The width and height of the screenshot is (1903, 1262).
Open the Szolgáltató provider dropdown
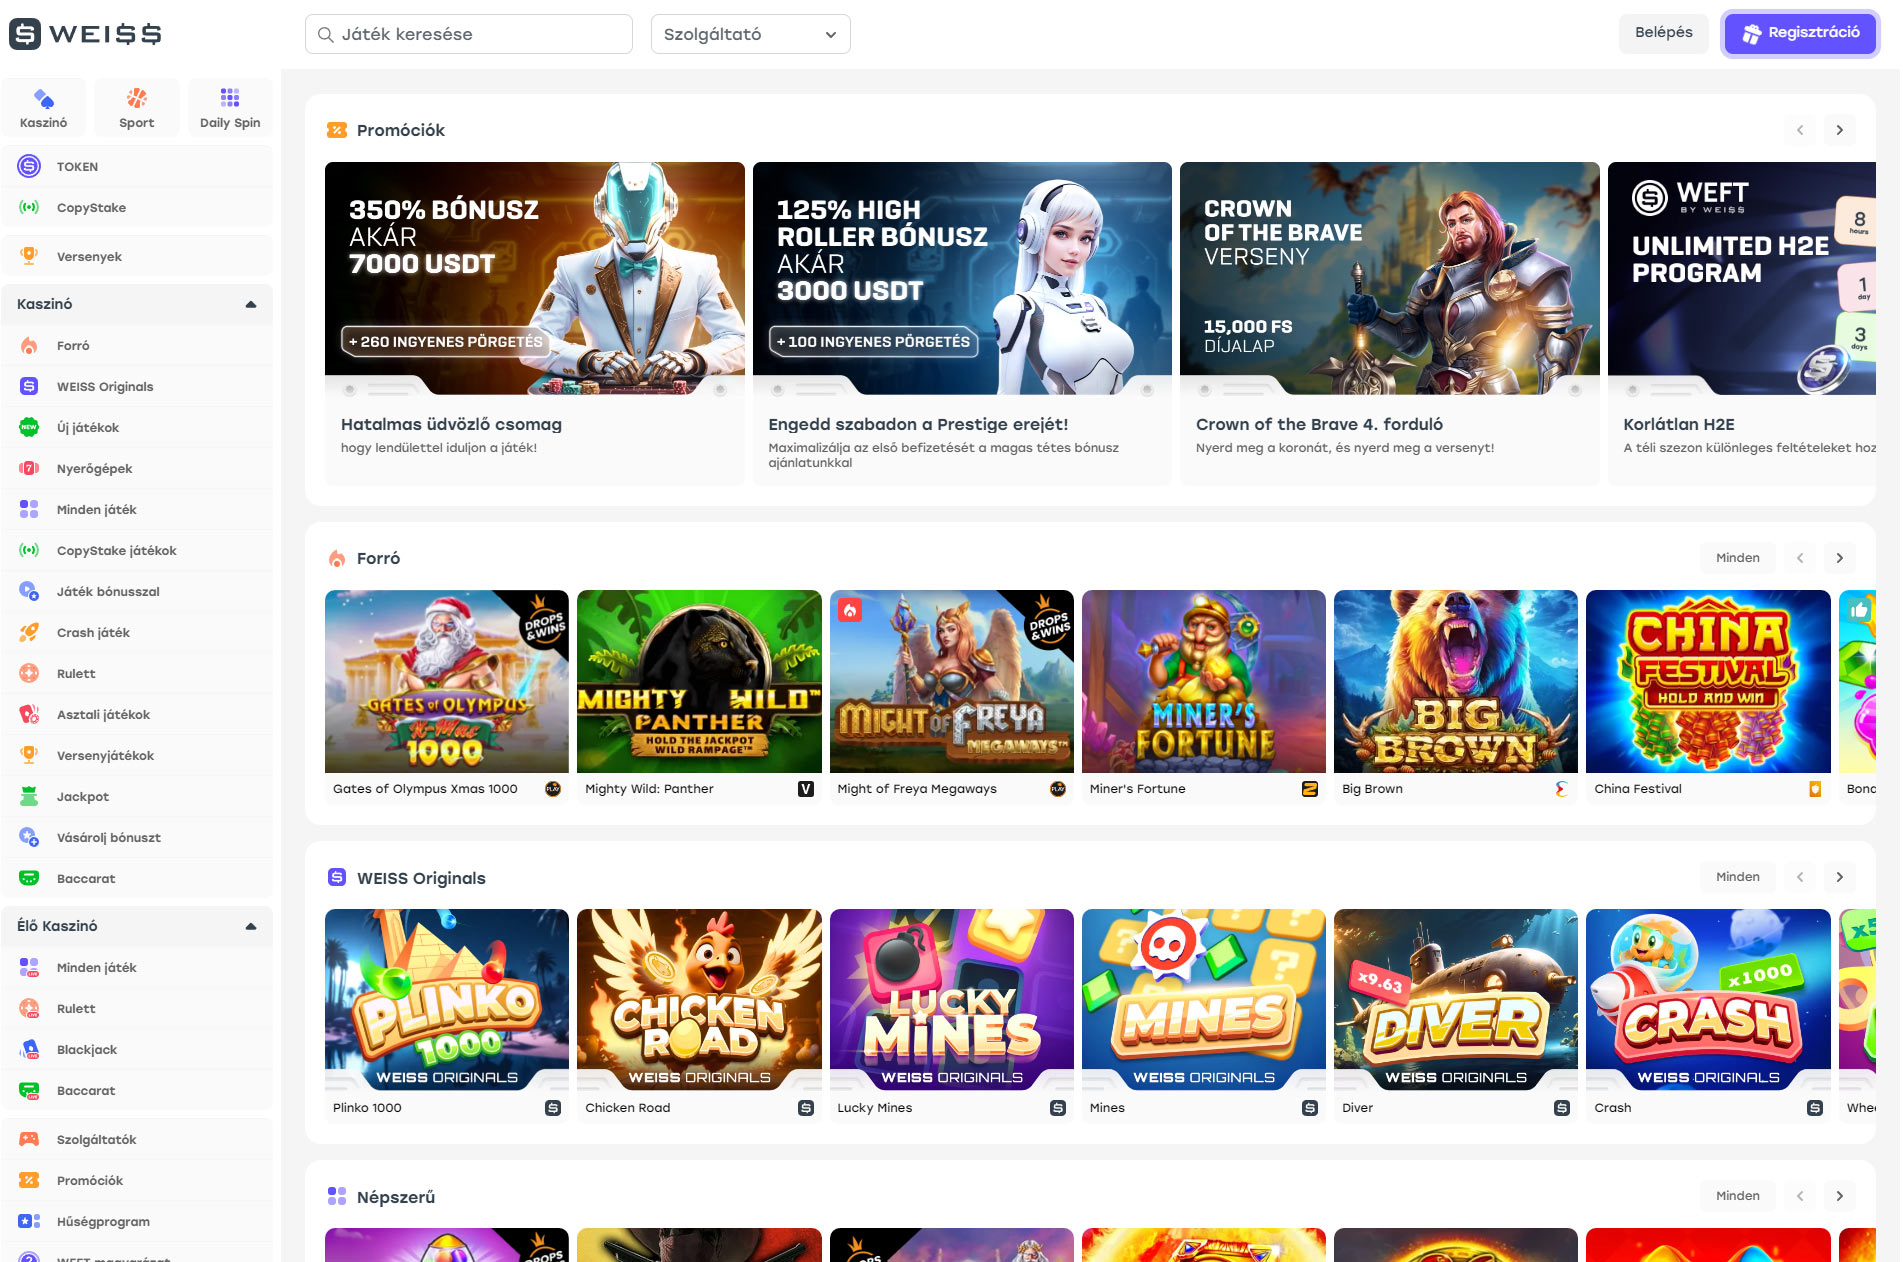pyautogui.click(x=750, y=34)
